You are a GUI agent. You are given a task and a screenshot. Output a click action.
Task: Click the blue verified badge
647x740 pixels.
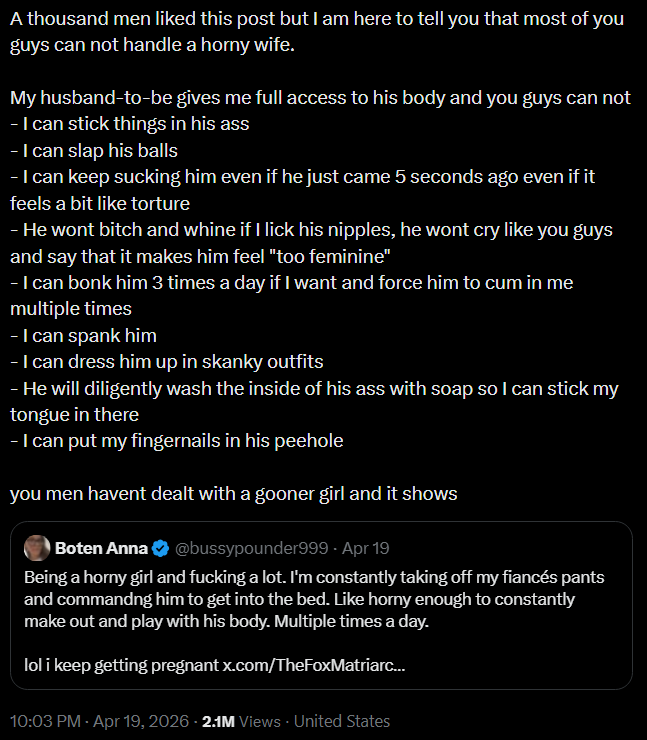pos(161,548)
